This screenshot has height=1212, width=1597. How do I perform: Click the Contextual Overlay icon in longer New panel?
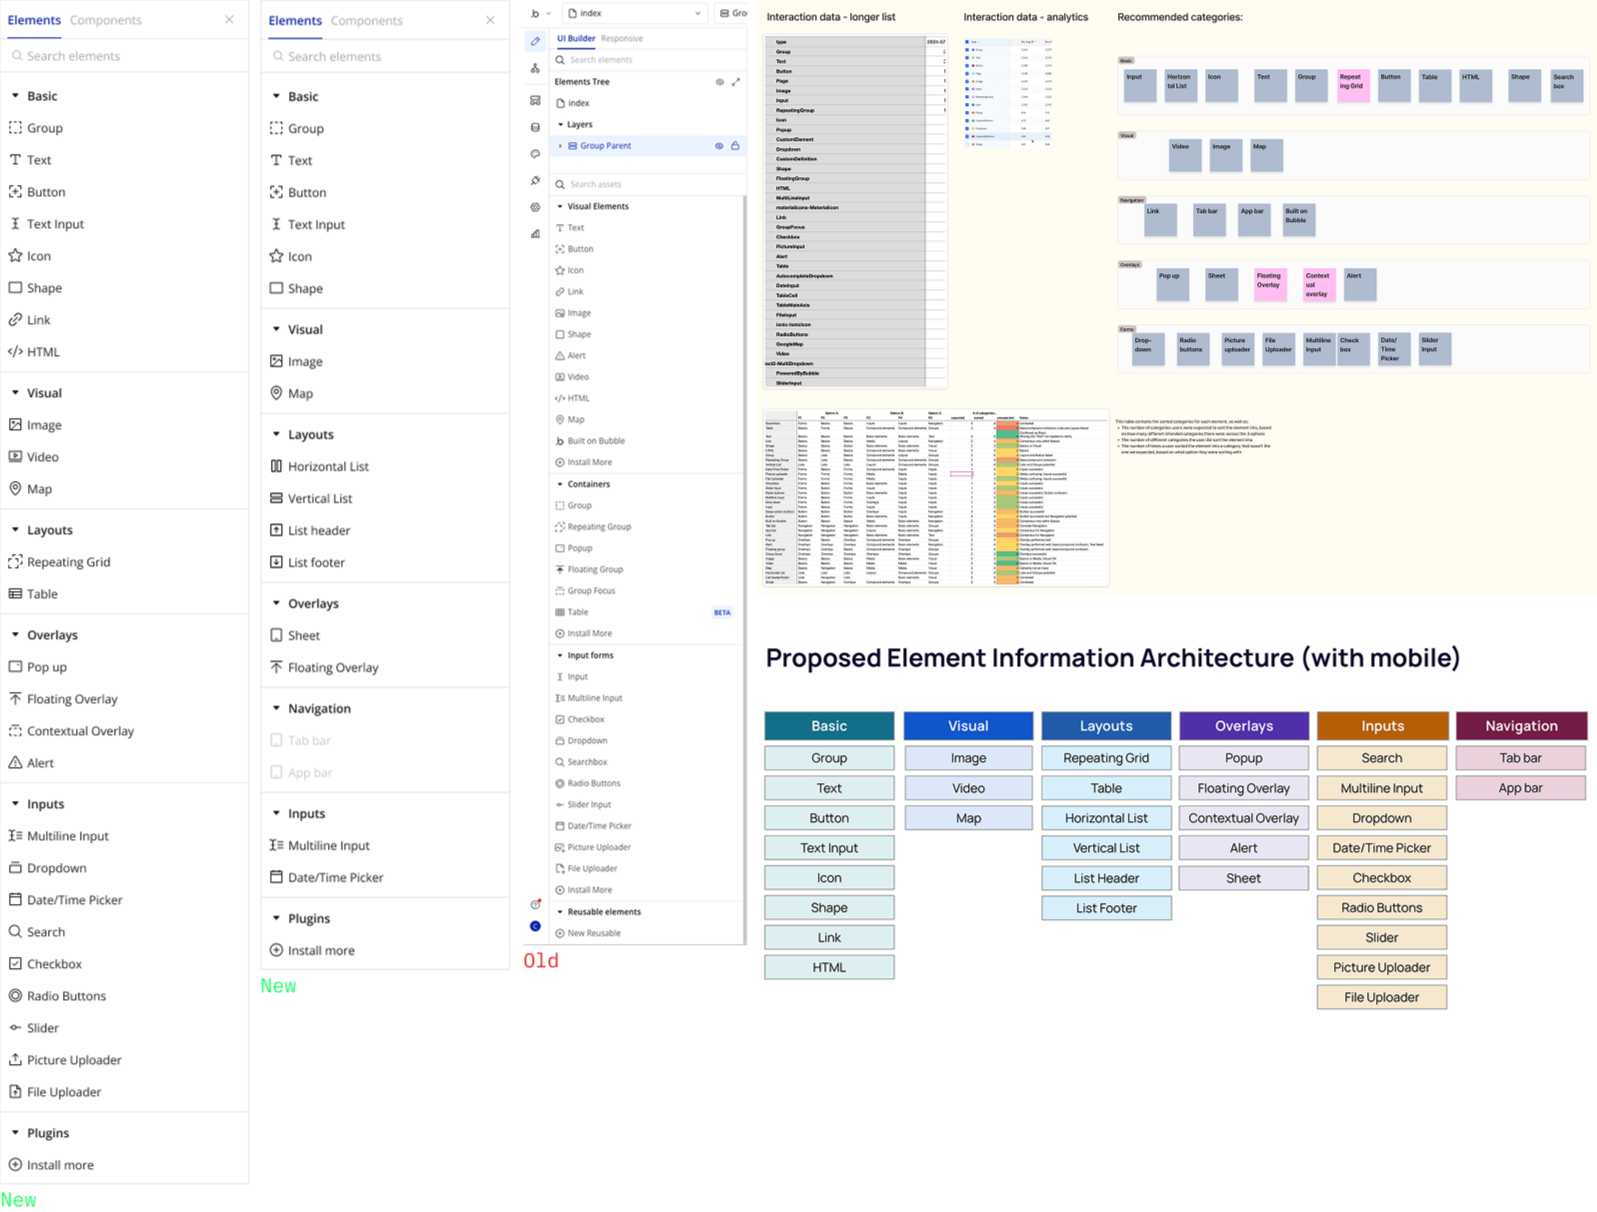point(15,731)
